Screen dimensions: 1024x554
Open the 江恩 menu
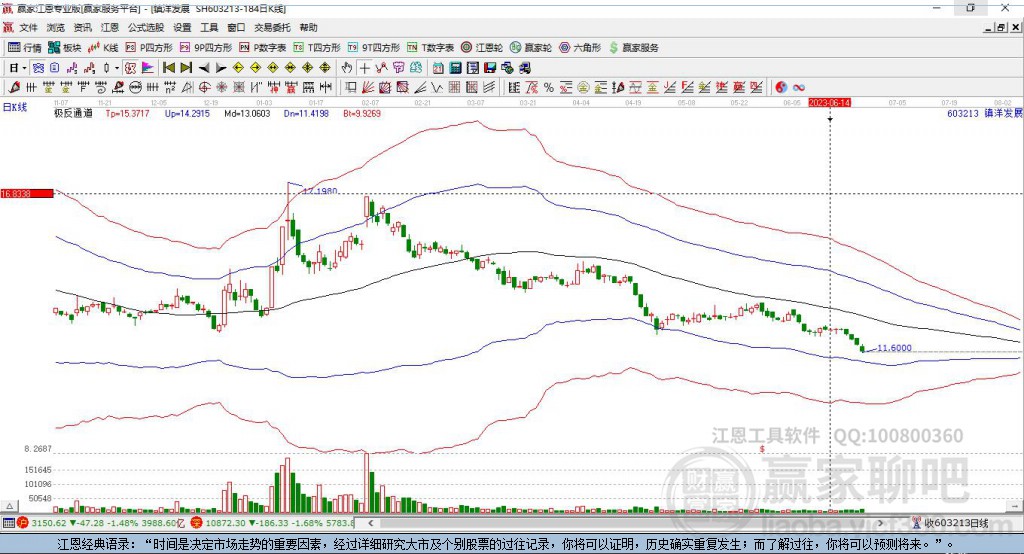[x=109, y=27]
